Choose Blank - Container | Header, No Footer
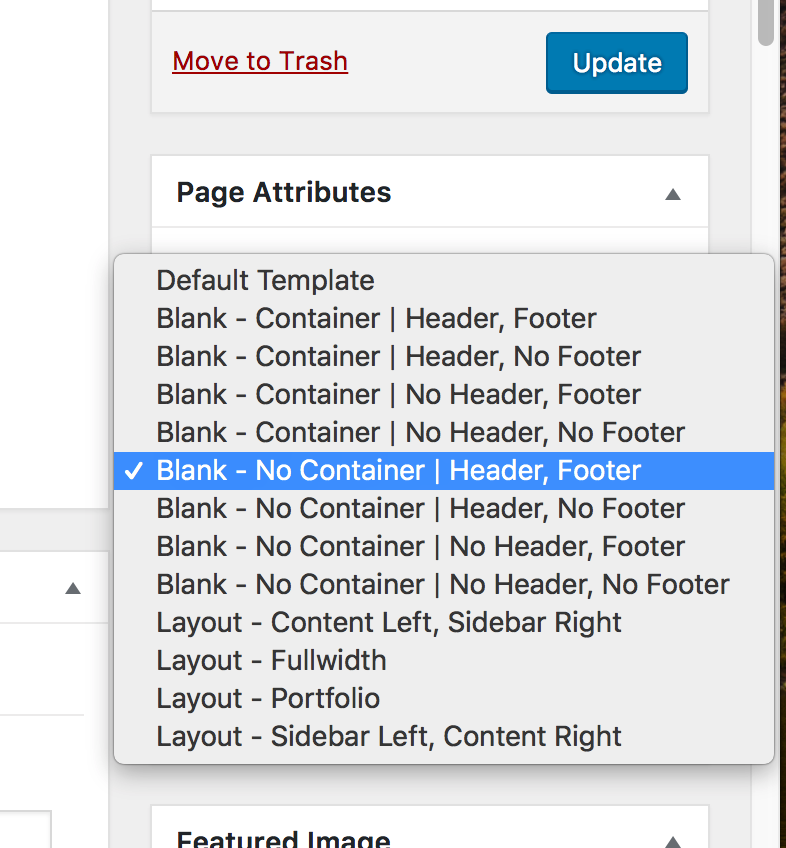The height and width of the screenshot is (848, 786). click(x=398, y=357)
